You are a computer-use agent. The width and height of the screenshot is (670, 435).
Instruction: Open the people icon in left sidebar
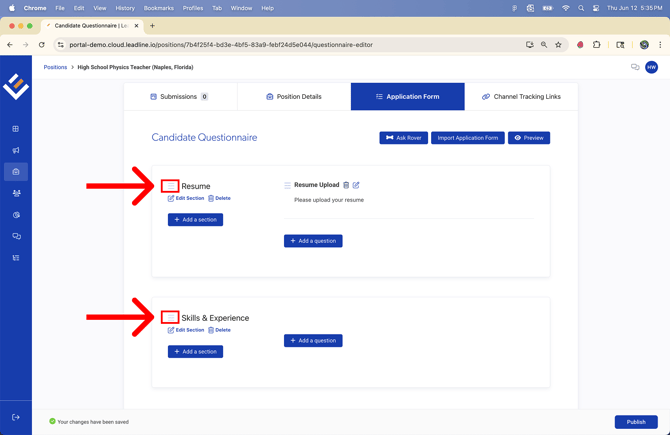pyautogui.click(x=16, y=193)
